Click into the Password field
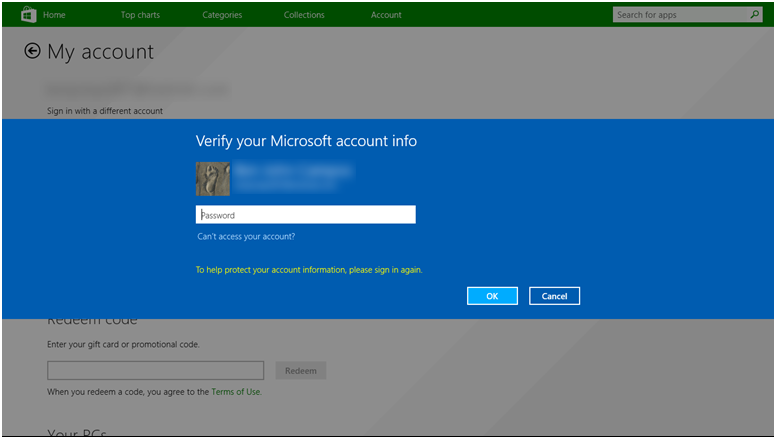The image size is (776, 439). 305,215
